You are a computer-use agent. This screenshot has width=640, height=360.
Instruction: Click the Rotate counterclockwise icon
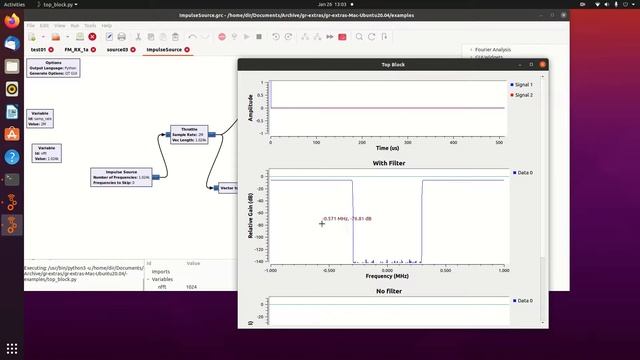click(276, 37)
